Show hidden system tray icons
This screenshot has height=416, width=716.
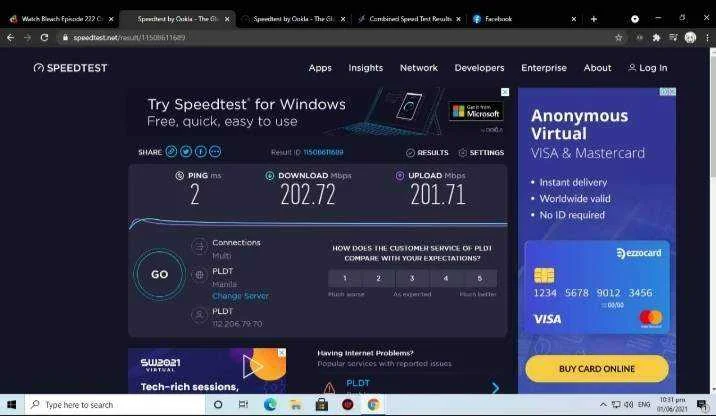(x=603, y=405)
